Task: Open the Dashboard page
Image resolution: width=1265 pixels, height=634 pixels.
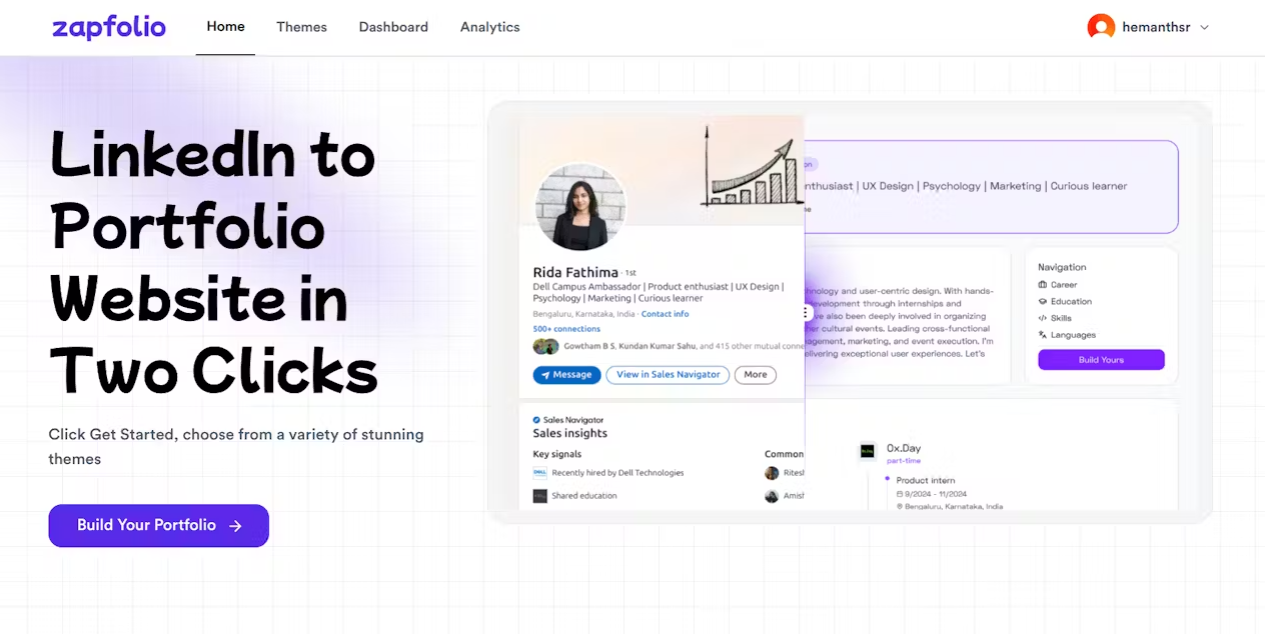Action: point(393,27)
